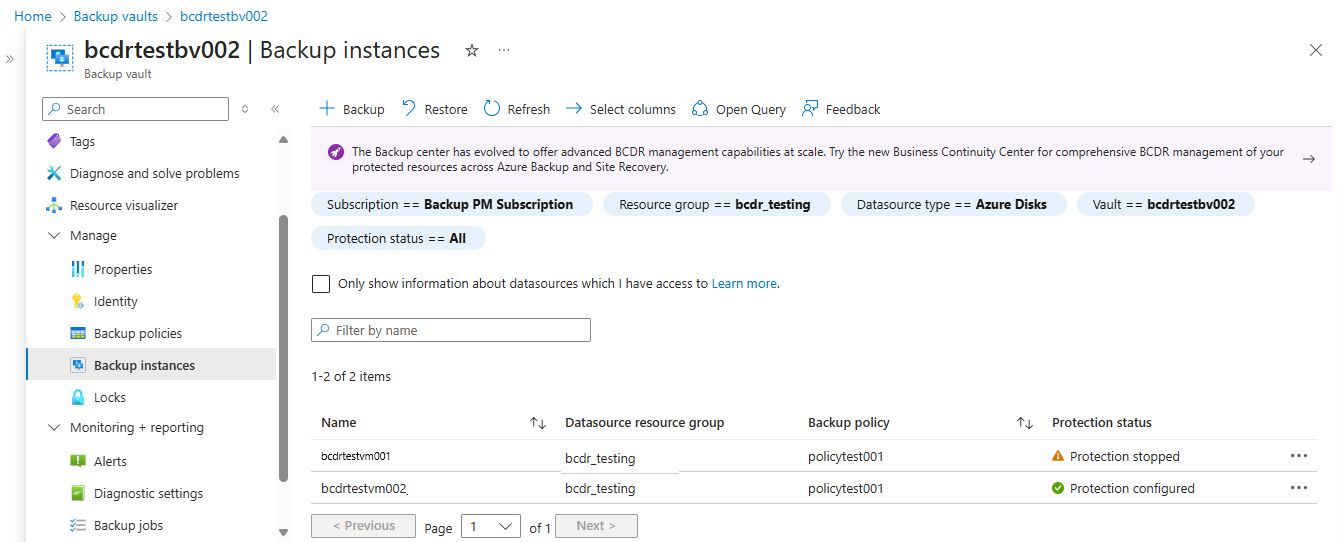
Task: Click the Protection status filter pill
Action: pos(397,238)
